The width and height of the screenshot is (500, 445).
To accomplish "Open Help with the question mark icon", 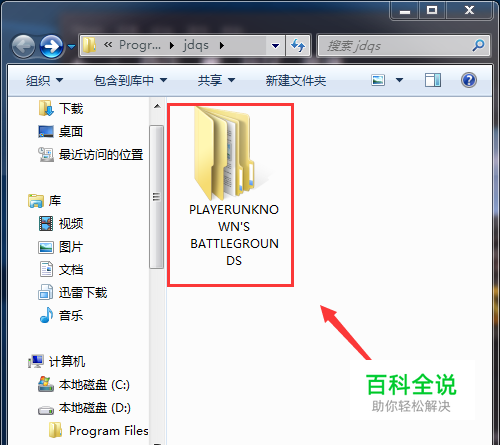I will (469, 80).
